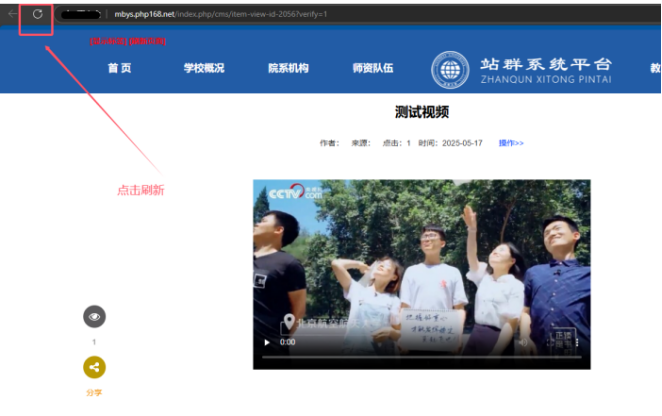Play the video with the play button
Image resolution: width=662 pixels, height=416 pixels.
[267, 342]
